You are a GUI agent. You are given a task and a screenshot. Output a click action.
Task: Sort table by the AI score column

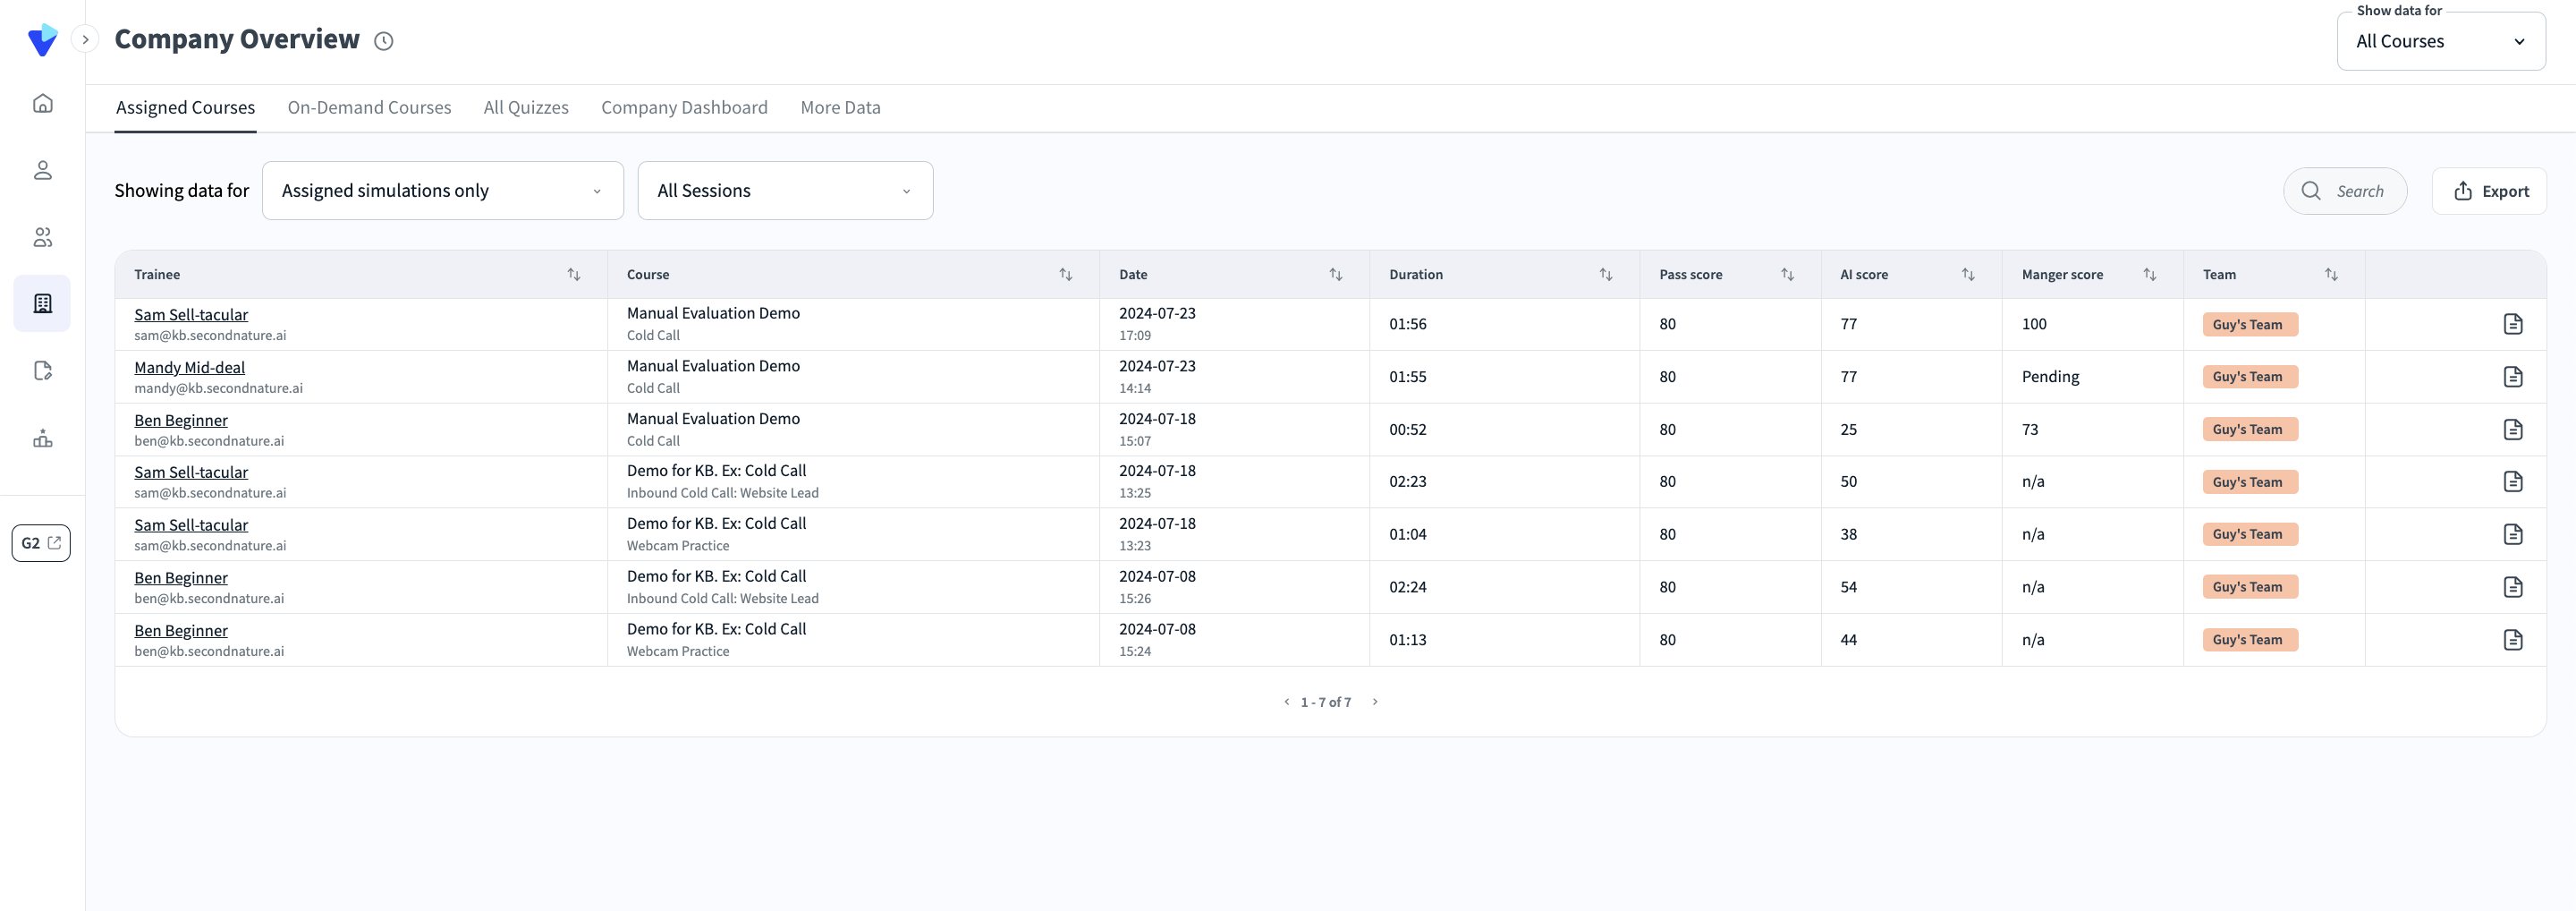pos(1967,275)
